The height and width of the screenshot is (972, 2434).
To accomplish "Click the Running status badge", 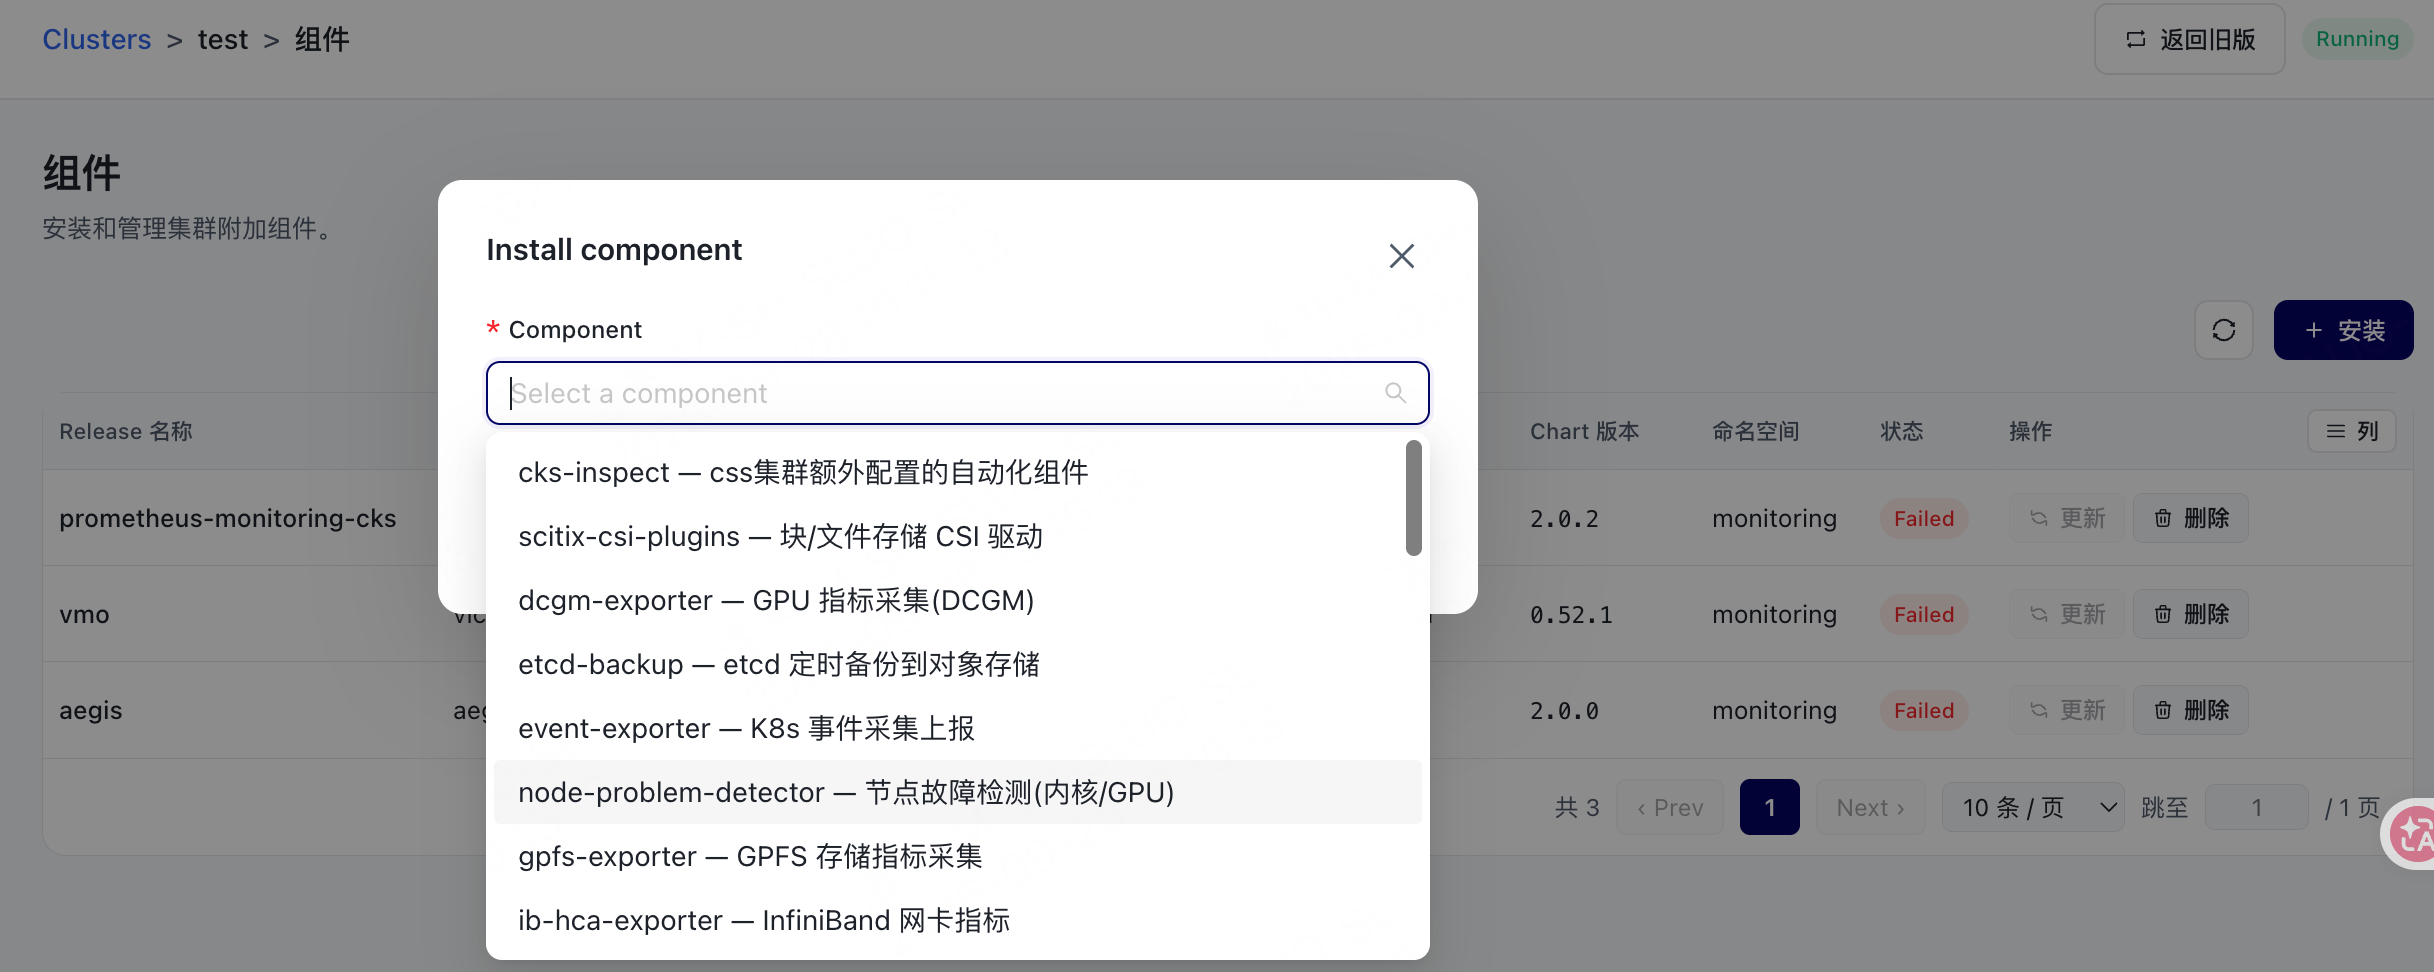I will pos(2357,39).
